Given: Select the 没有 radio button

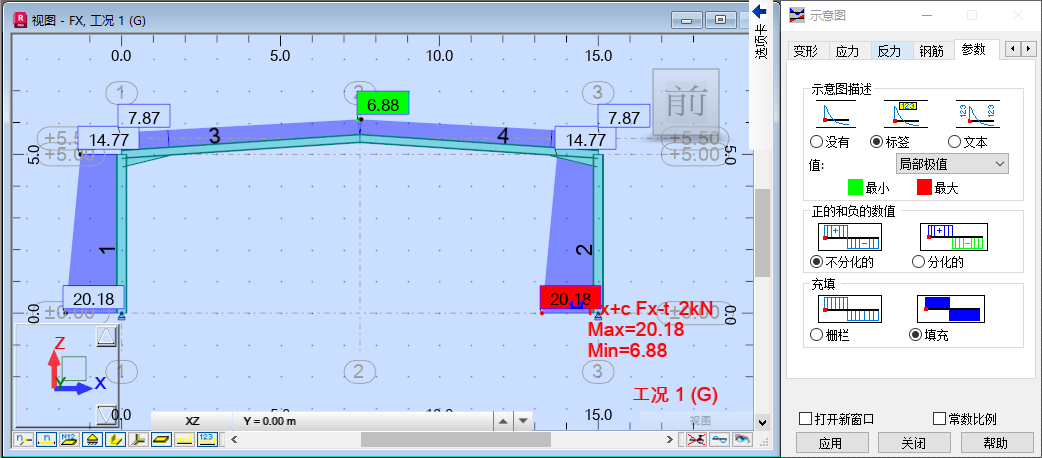Looking at the screenshot, I should tap(817, 142).
